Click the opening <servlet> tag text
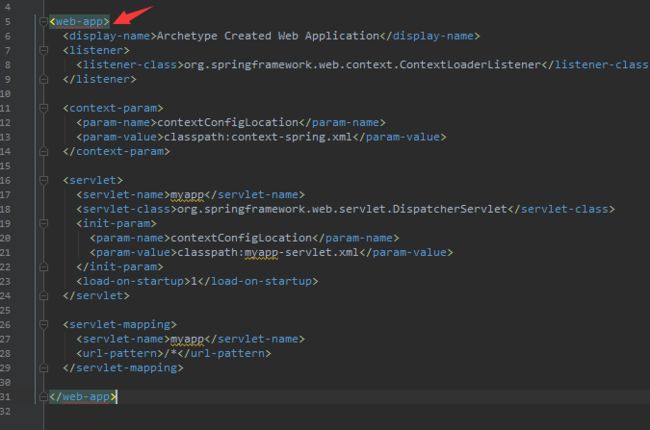The image size is (650, 430). 93,180
